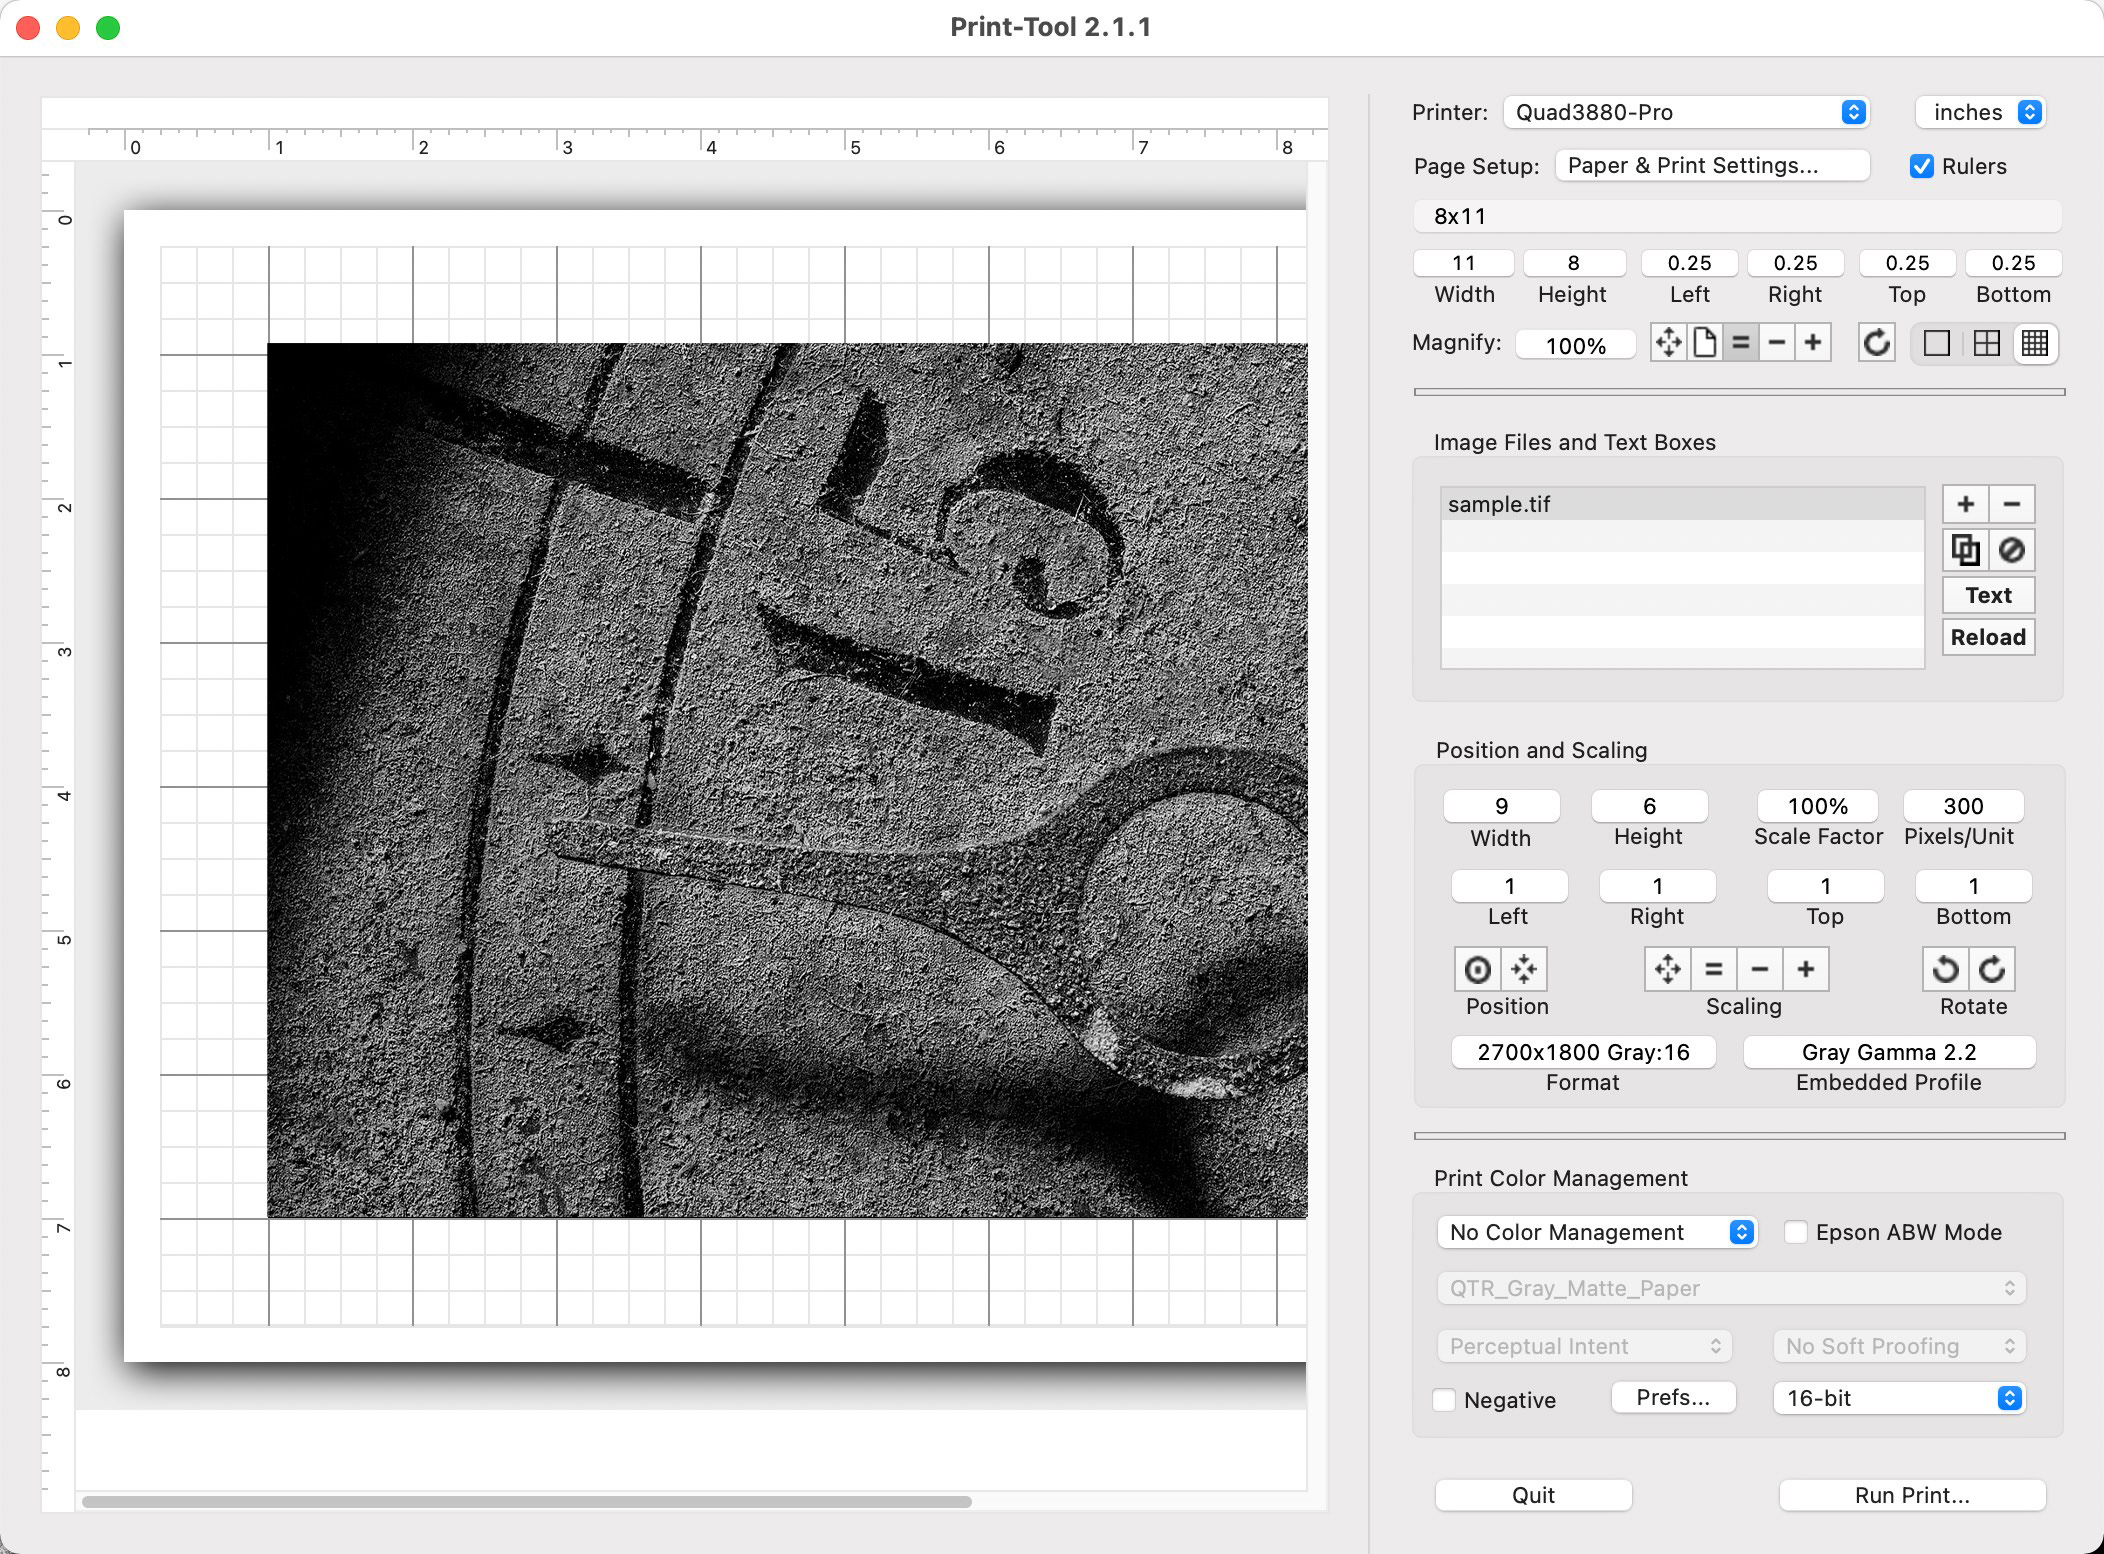Open the 16-bit depth dropdown
2104x1554 pixels.
coord(1898,1398)
